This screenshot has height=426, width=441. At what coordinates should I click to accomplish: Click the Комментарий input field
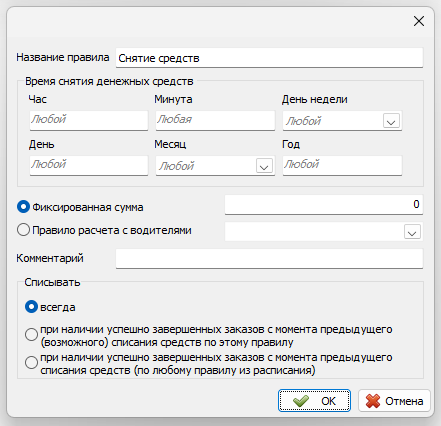tap(269, 258)
